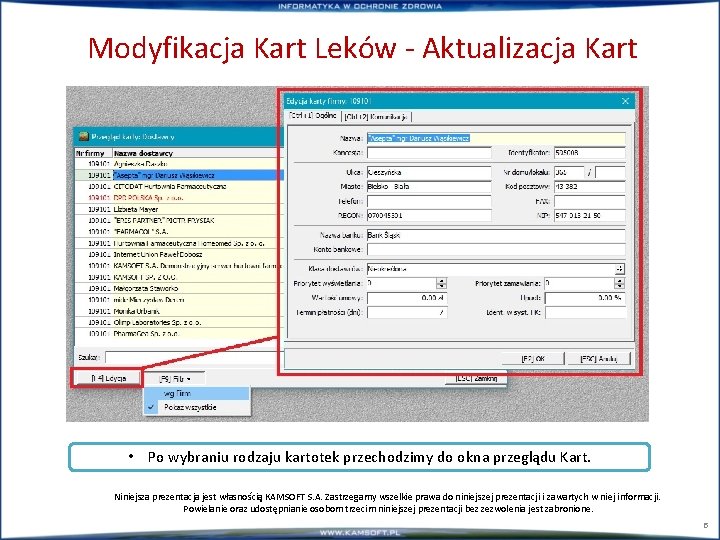Click the Konto bankowe input field

pos(496,249)
